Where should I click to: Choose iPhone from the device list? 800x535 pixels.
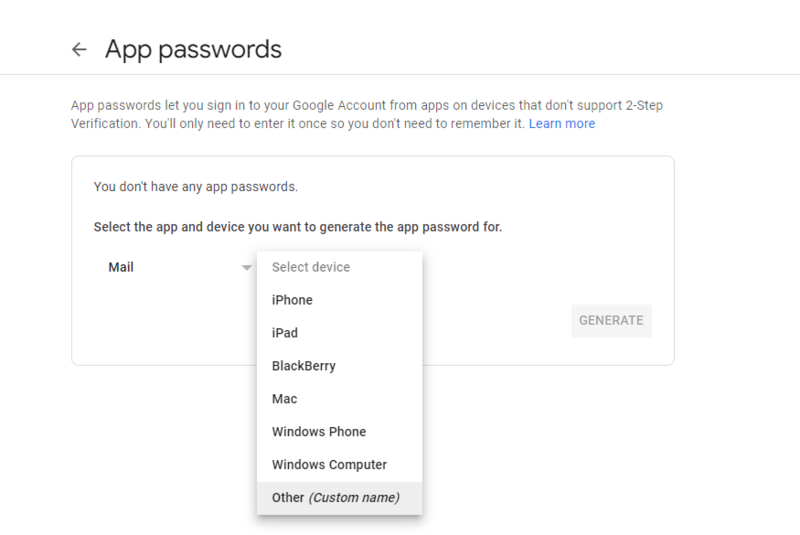[292, 300]
